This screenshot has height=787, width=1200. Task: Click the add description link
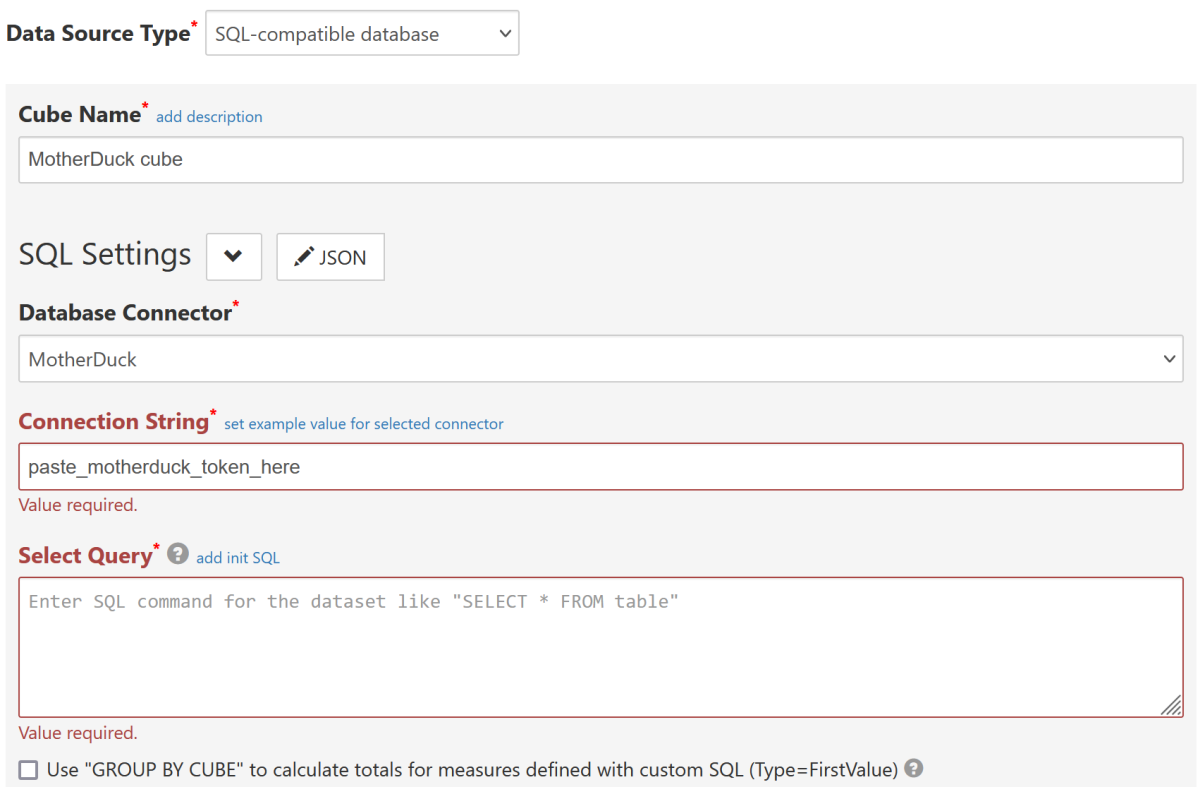click(209, 116)
